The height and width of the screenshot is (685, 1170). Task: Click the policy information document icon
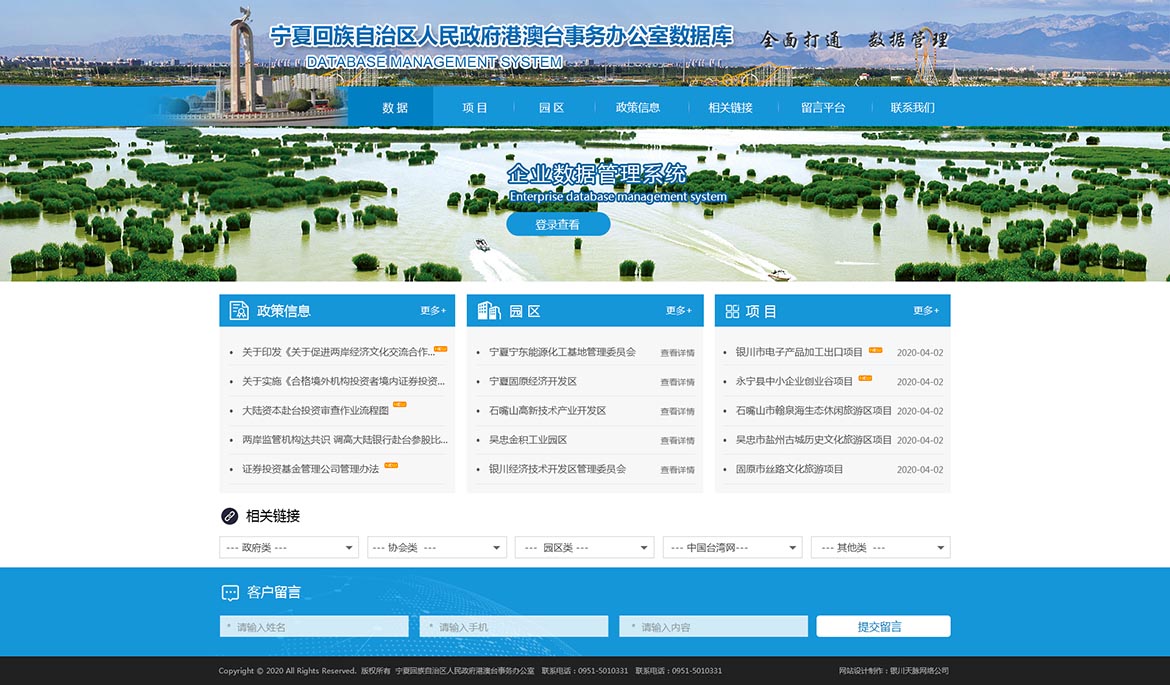click(239, 311)
